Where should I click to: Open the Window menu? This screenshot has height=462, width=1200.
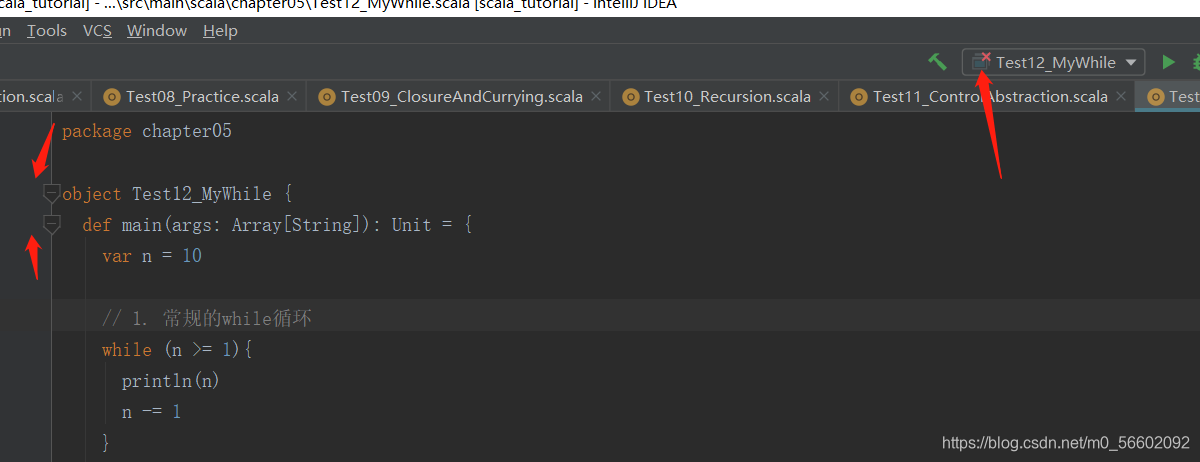click(x=157, y=31)
